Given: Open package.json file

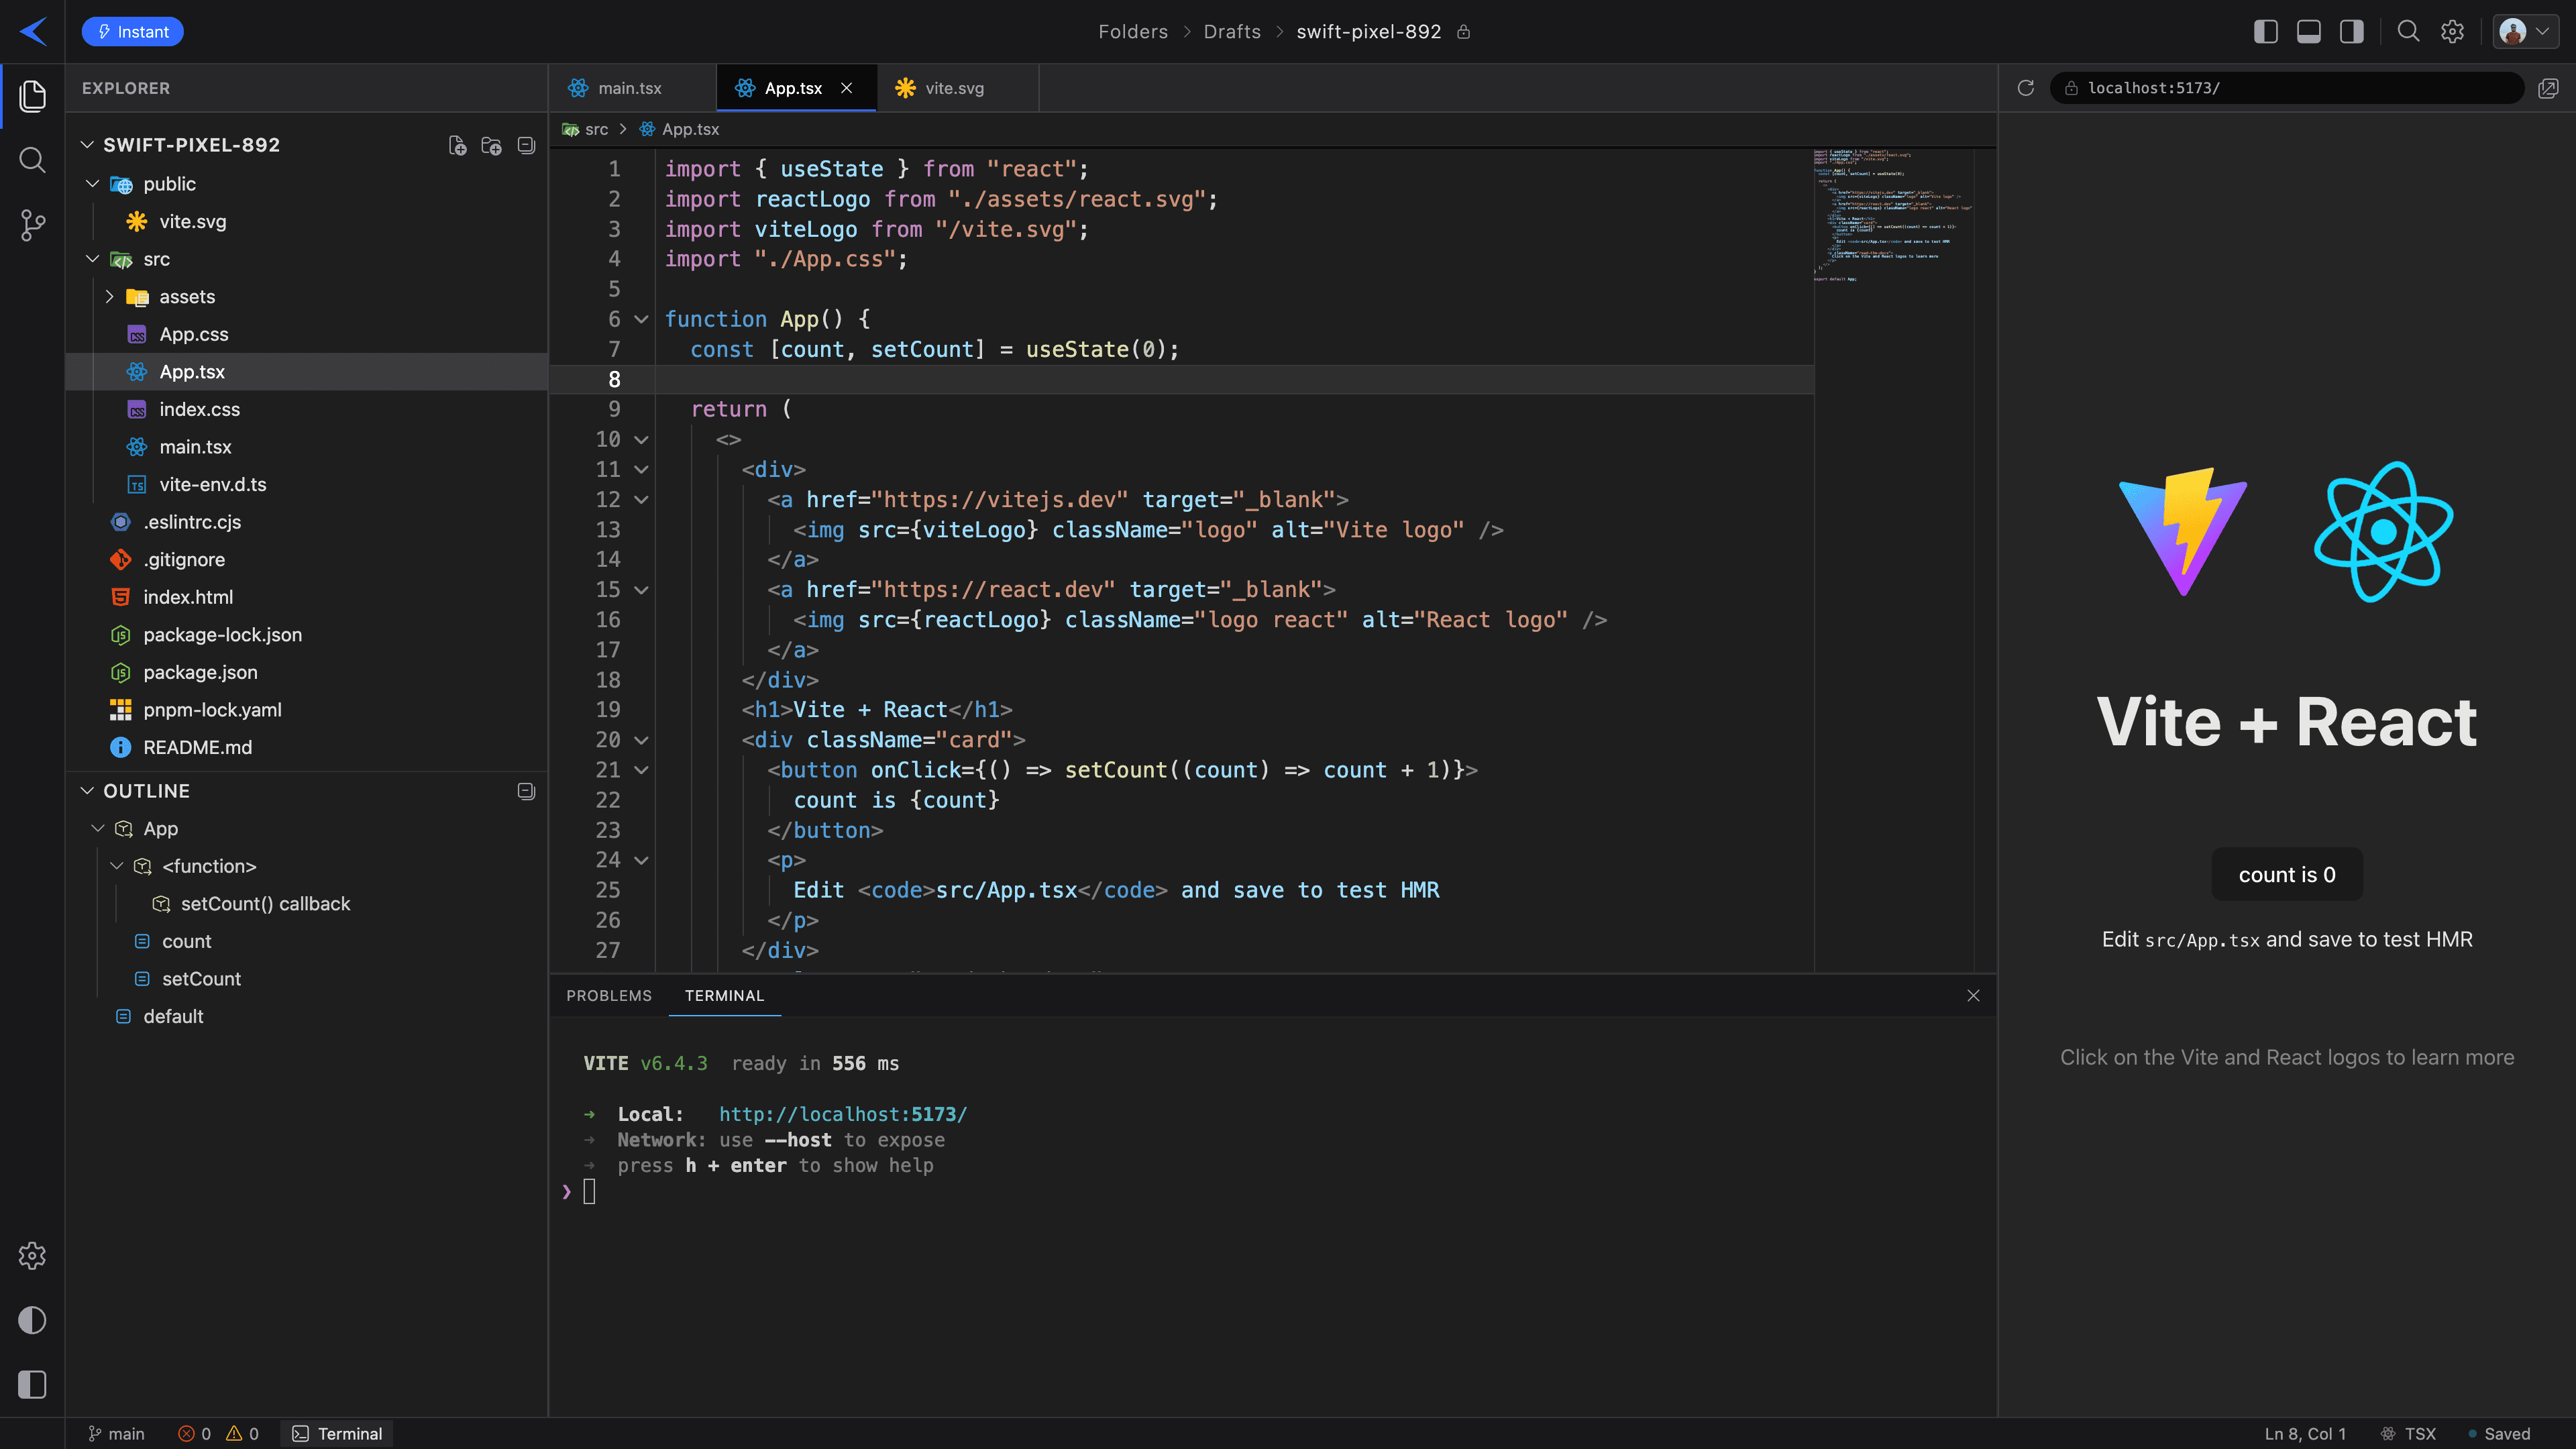Looking at the screenshot, I should point(306,672).
